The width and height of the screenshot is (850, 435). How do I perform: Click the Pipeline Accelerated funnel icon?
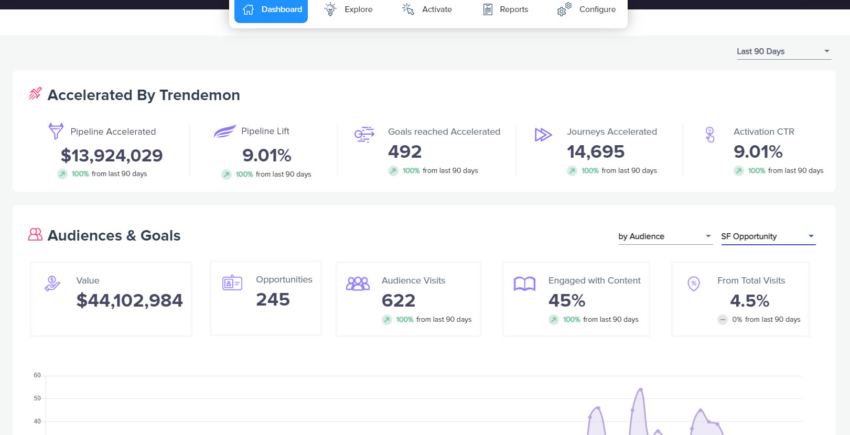56,131
